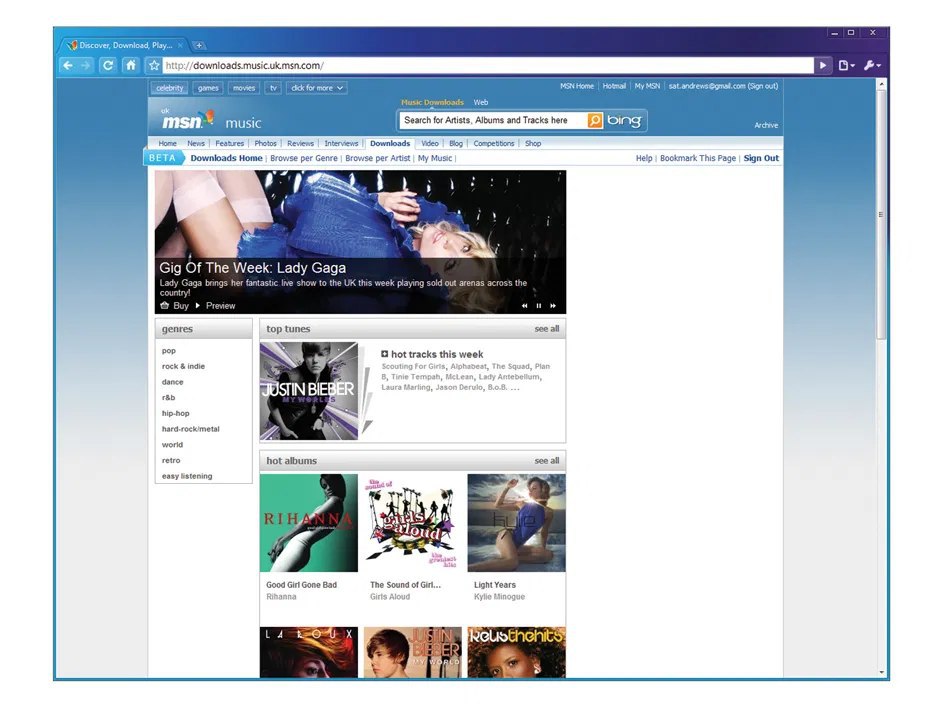Open the Archive link
Viewport: 945px width, 709px height.
point(766,125)
